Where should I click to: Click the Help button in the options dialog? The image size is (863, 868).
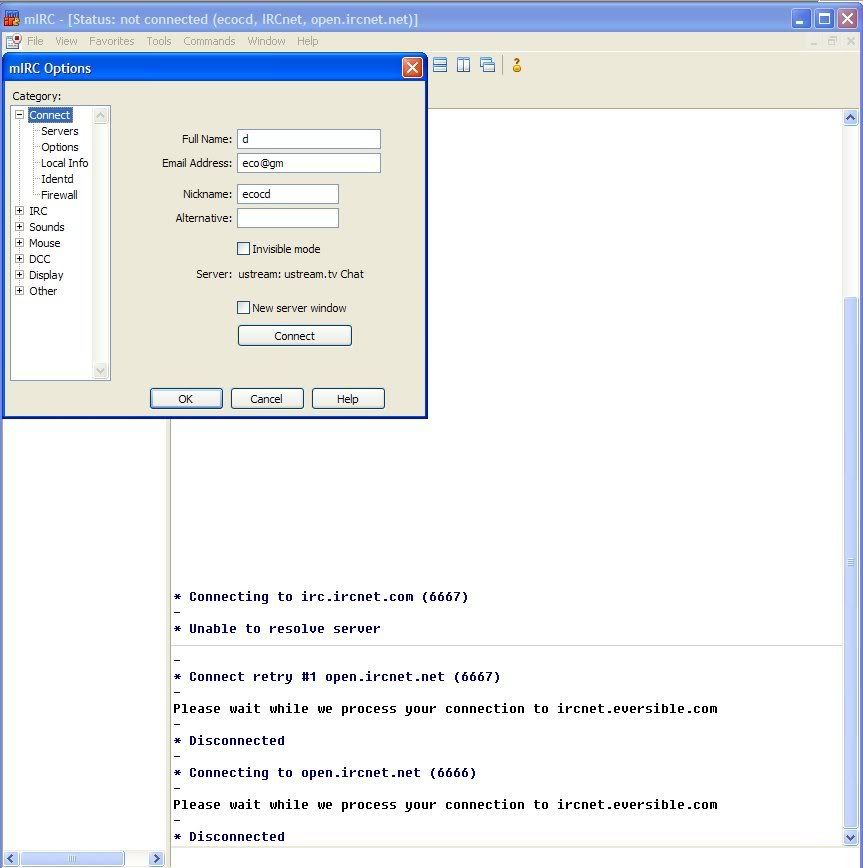click(348, 399)
